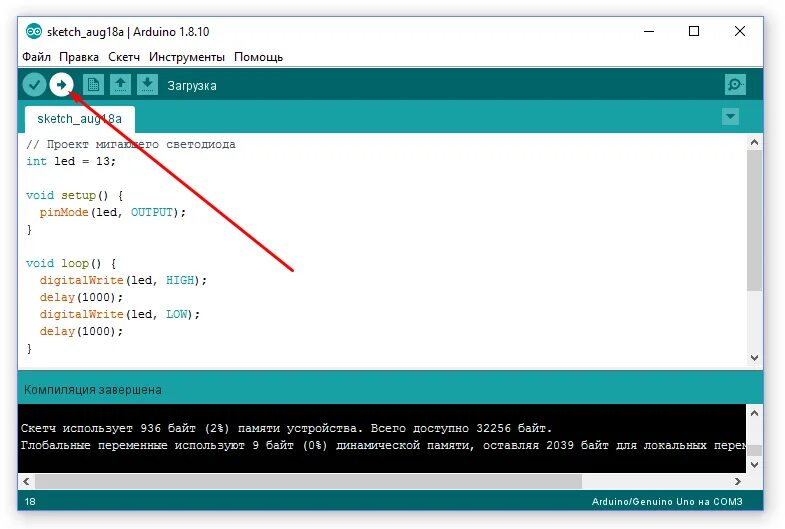Click the 'void setup() {' line
This screenshot has width=785, height=529.
pyautogui.click(x=75, y=195)
